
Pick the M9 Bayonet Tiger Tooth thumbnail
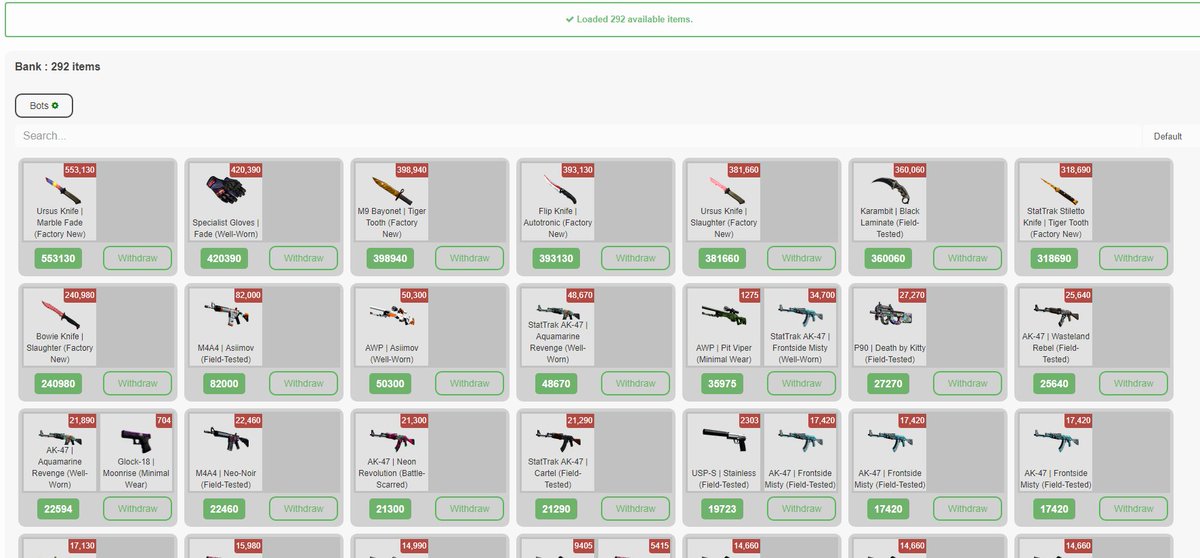(392, 201)
